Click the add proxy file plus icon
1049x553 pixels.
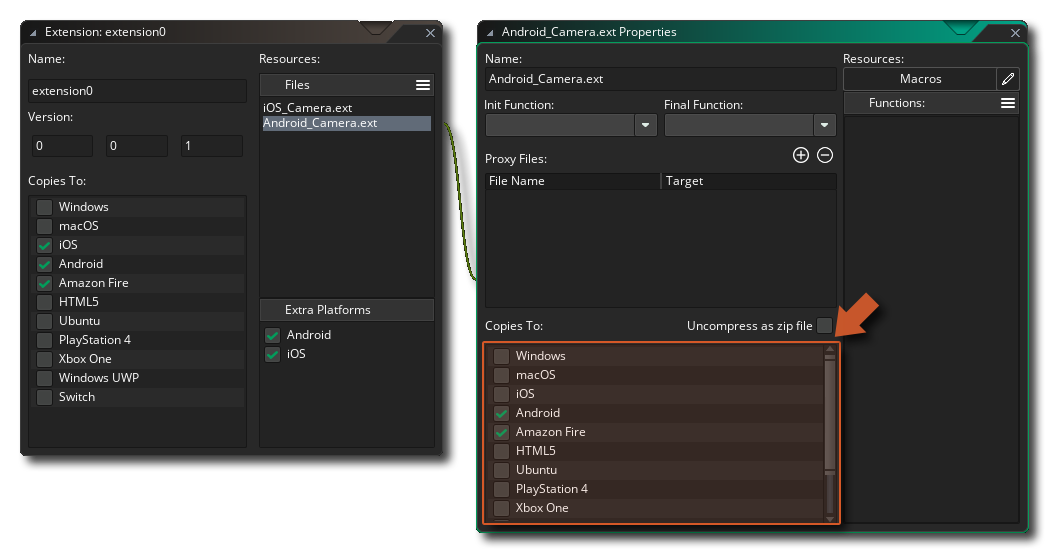point(800,155)
